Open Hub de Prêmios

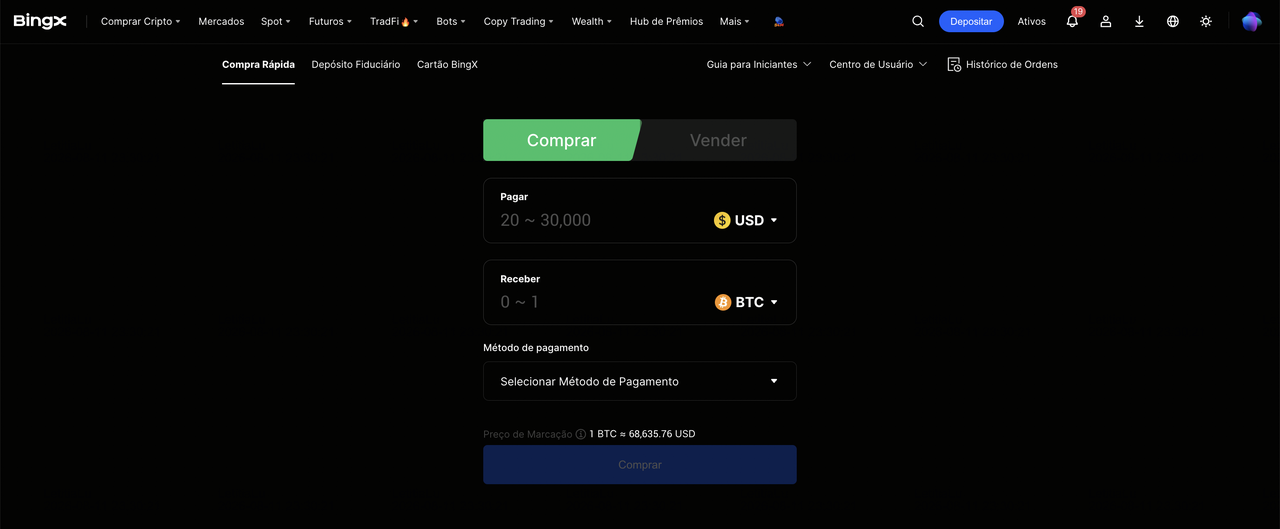(x=666, y=21)
